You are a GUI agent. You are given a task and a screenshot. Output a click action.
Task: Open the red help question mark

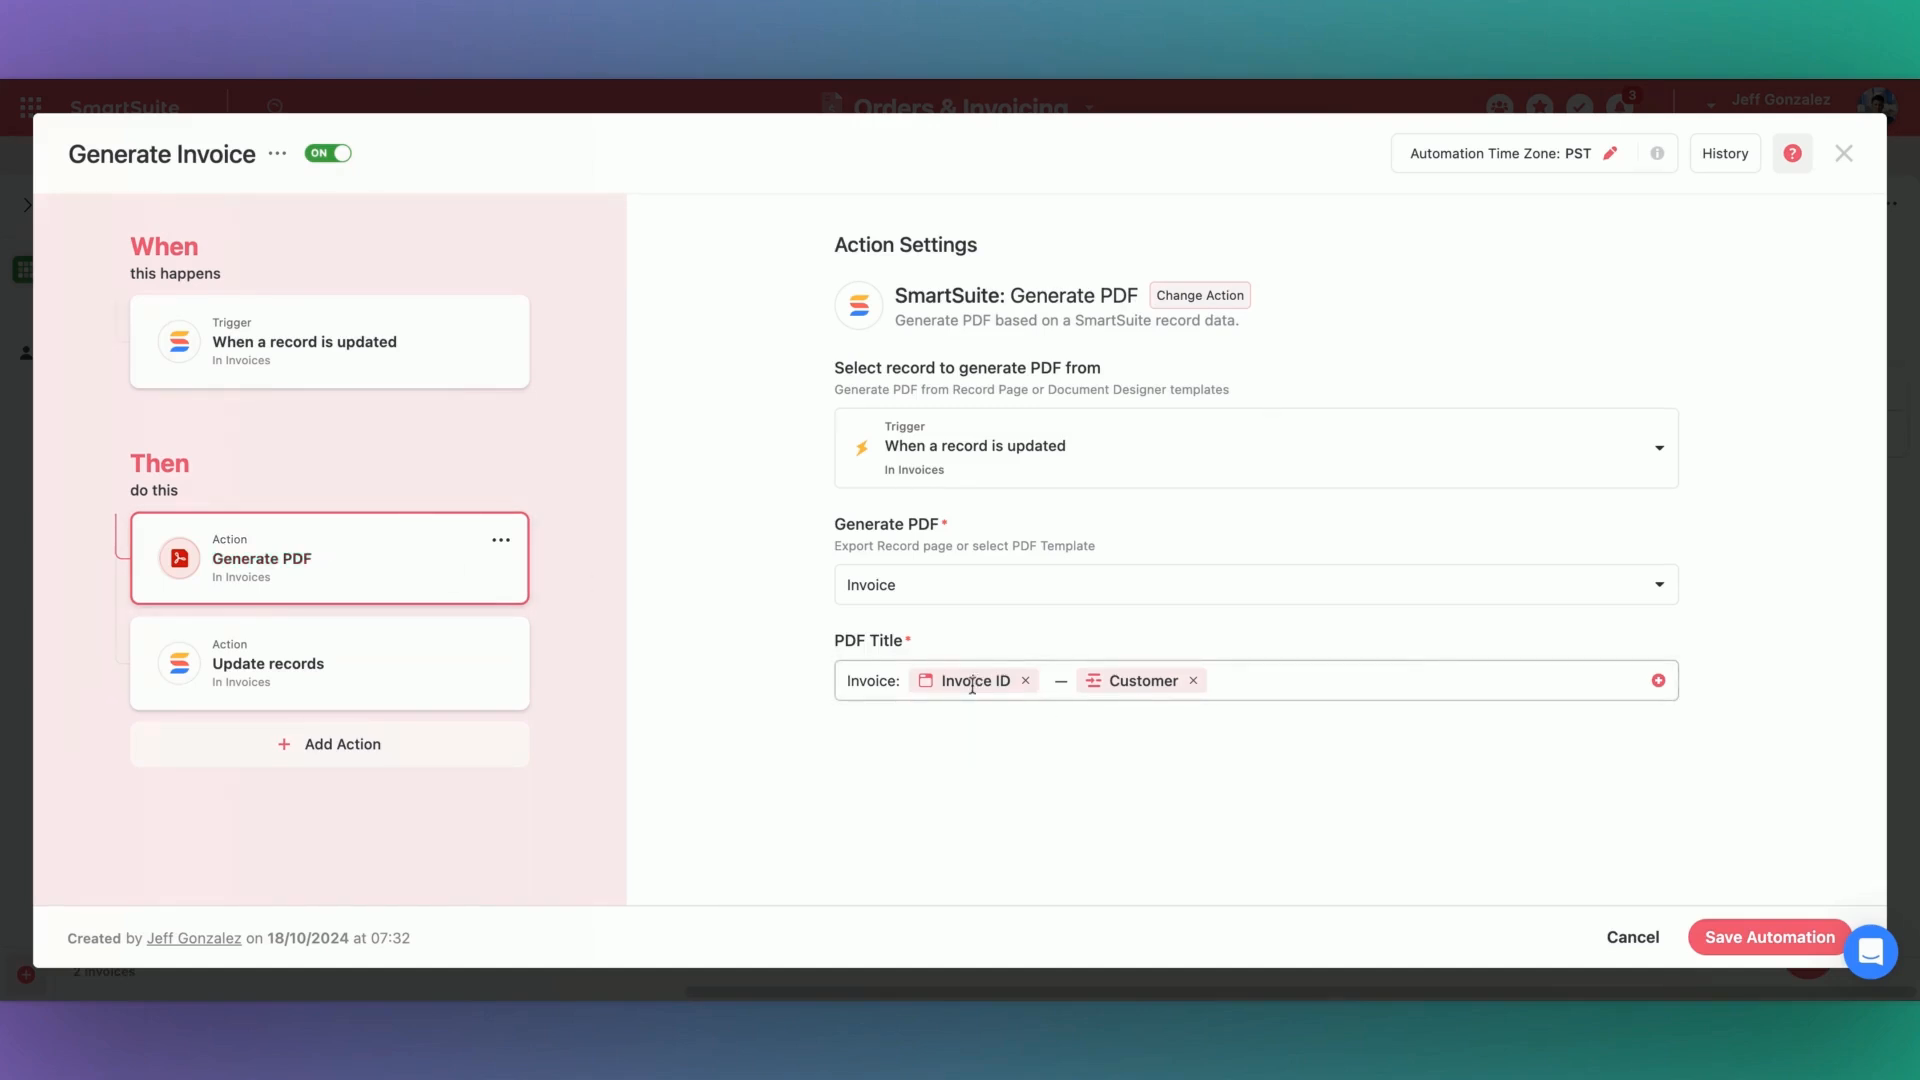click(1792, 153)
